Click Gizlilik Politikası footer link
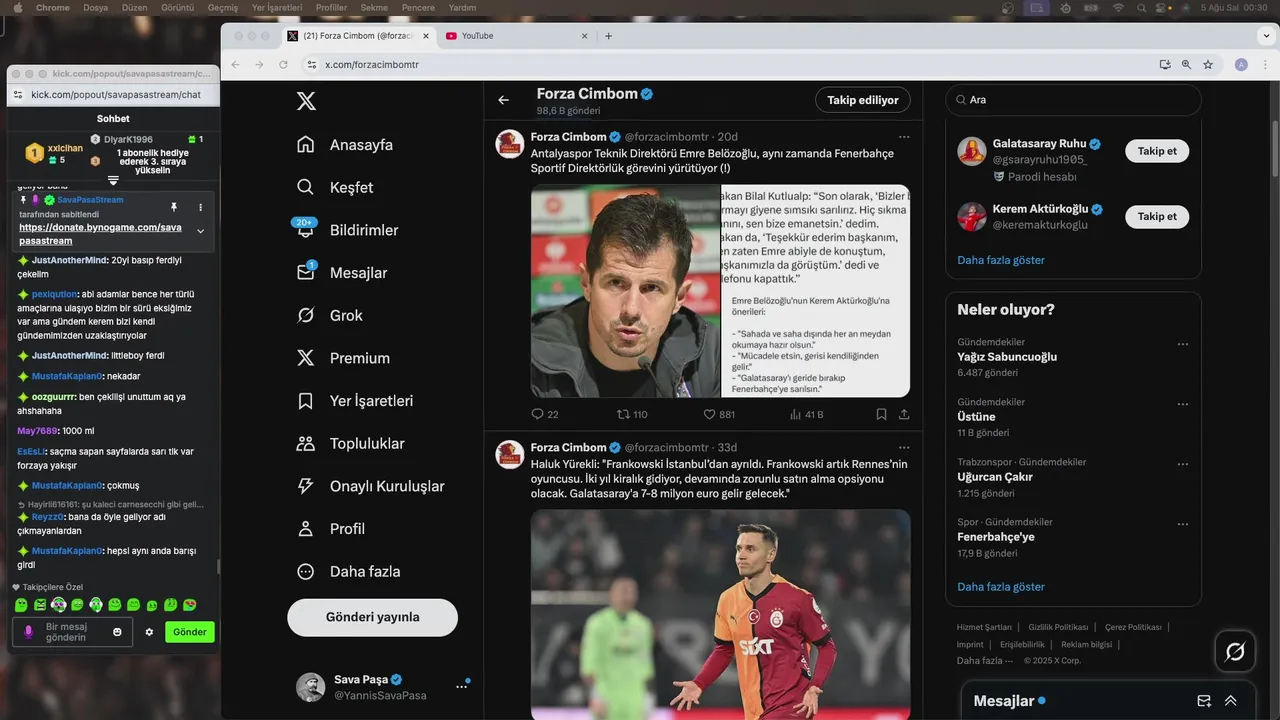 pos(1059,627)
